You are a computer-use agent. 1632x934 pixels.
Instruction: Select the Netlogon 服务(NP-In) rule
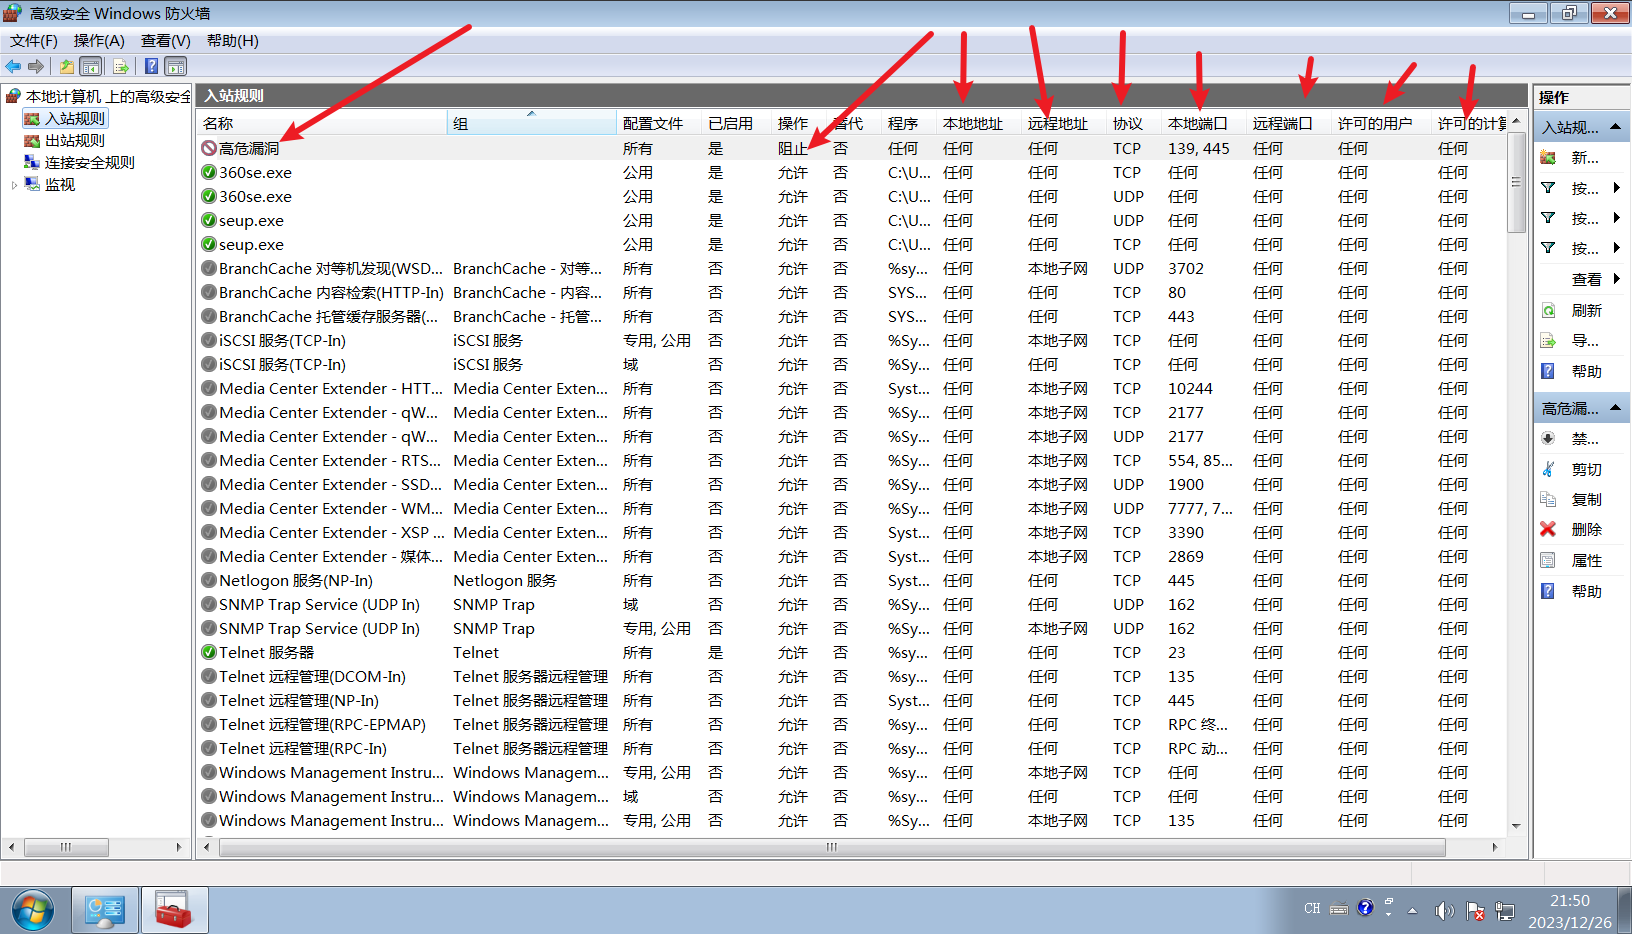pyautogui.click(x=852, y=580)
